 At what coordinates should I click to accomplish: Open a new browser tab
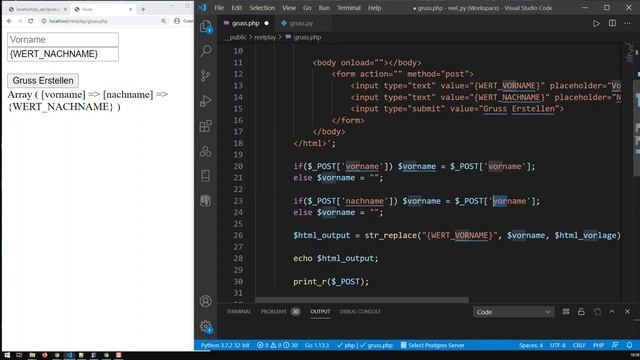pyautogui.click(x=143, y=9)
